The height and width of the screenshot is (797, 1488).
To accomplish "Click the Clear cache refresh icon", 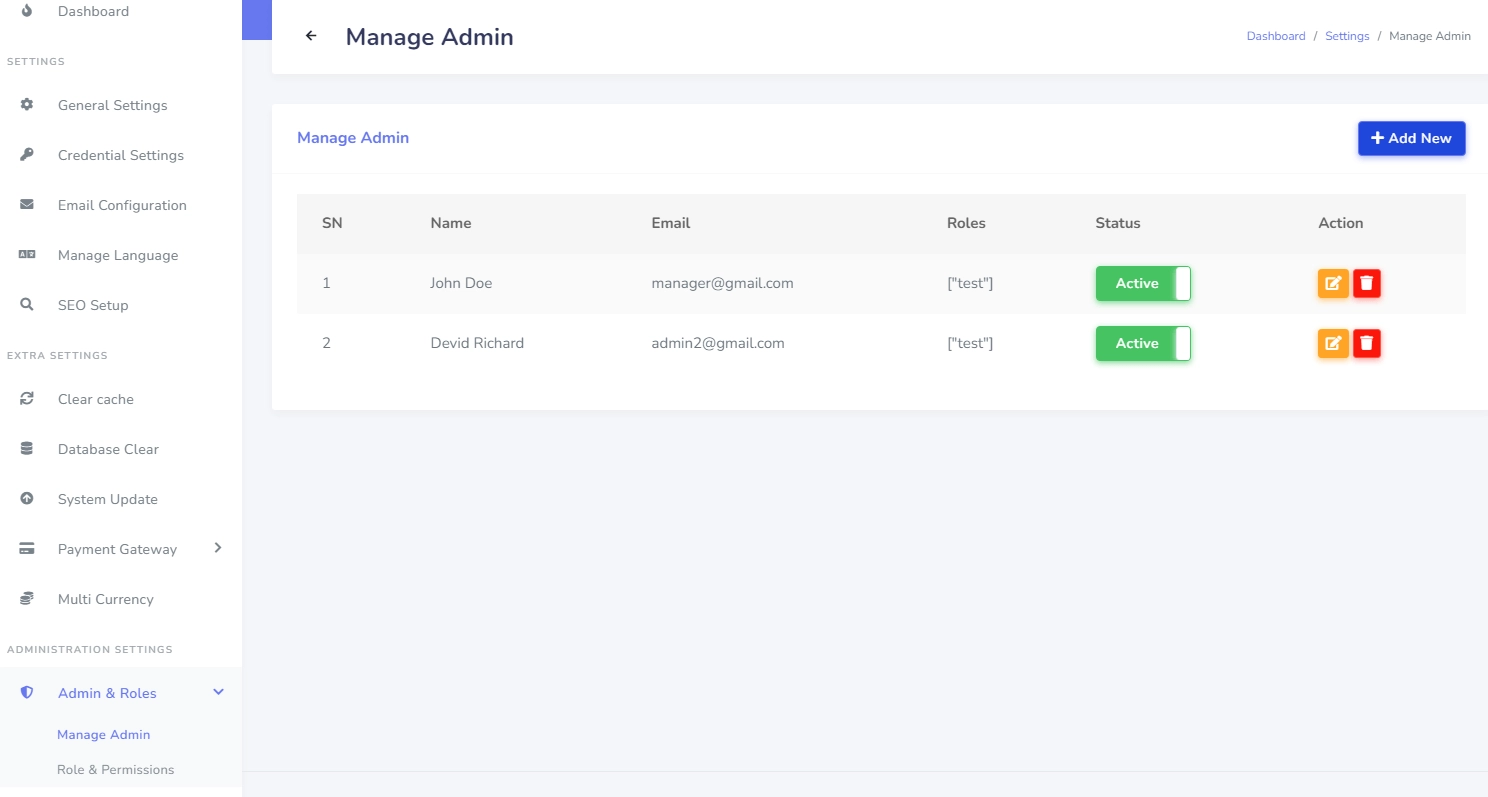I will pos(27,399).
